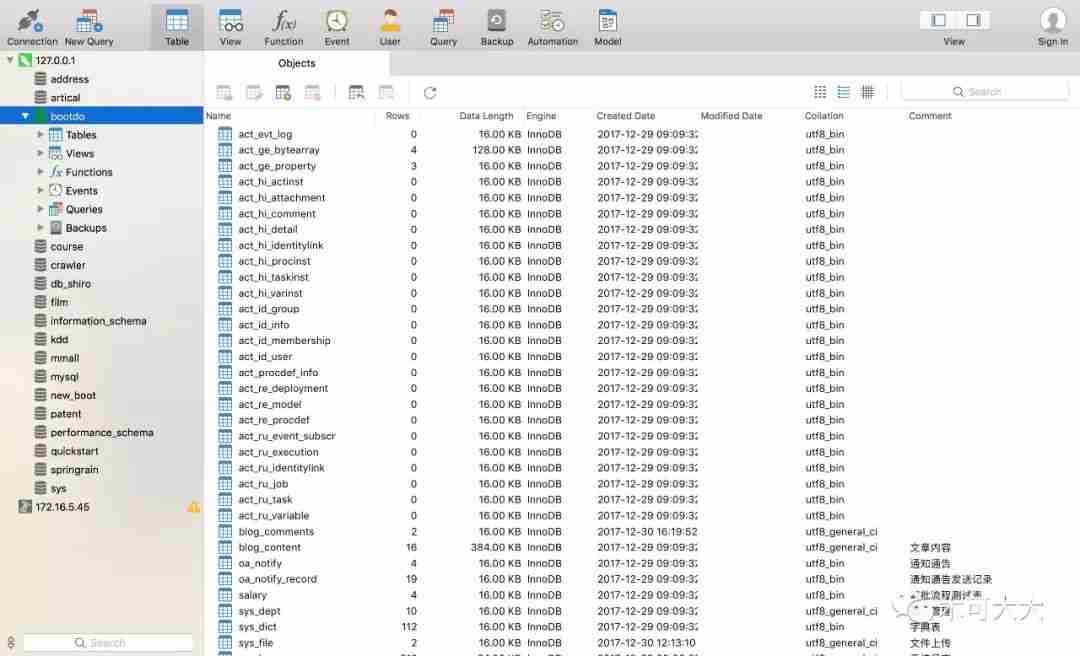
Task: Click the objects Search field
Action: [x=985, y=92]
